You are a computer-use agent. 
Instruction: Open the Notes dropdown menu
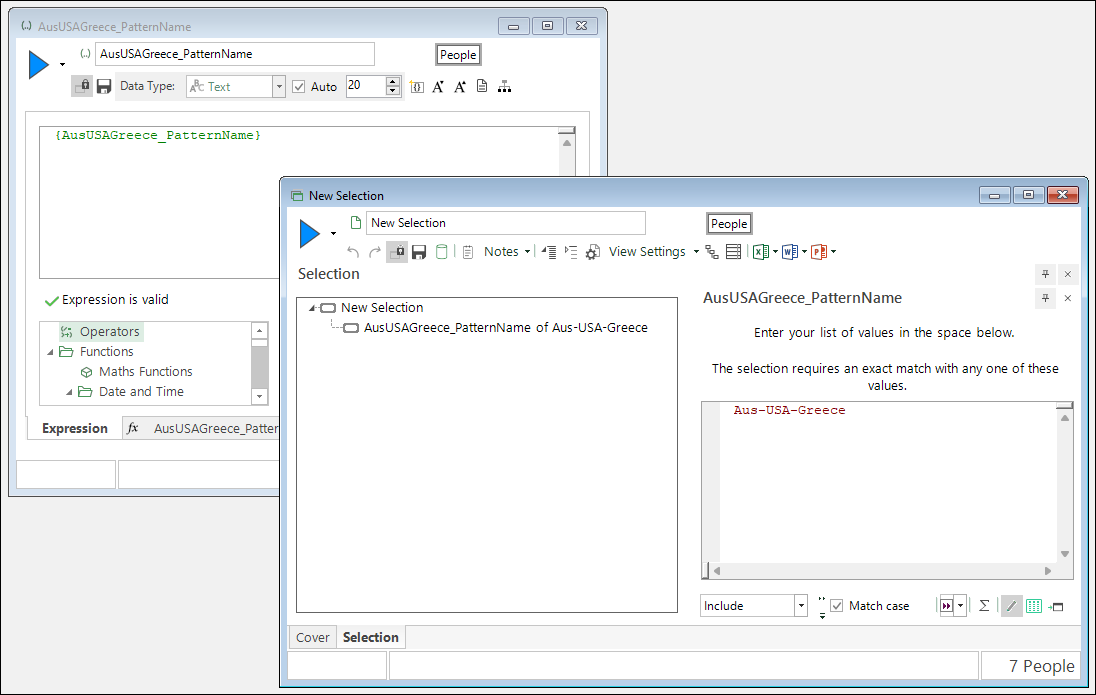pos(527,252)
